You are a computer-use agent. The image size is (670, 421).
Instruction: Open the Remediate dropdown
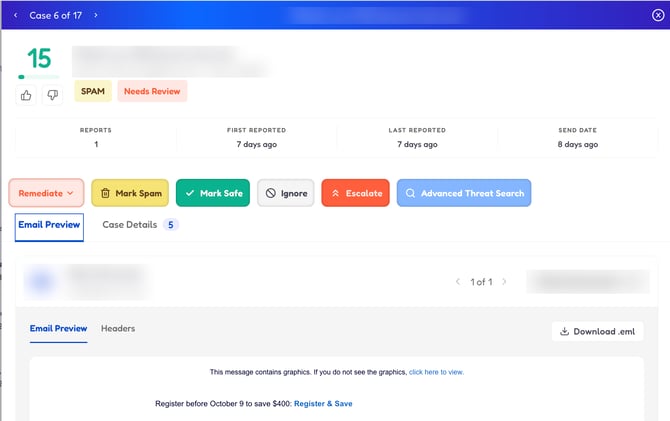[x=46, y=193]
